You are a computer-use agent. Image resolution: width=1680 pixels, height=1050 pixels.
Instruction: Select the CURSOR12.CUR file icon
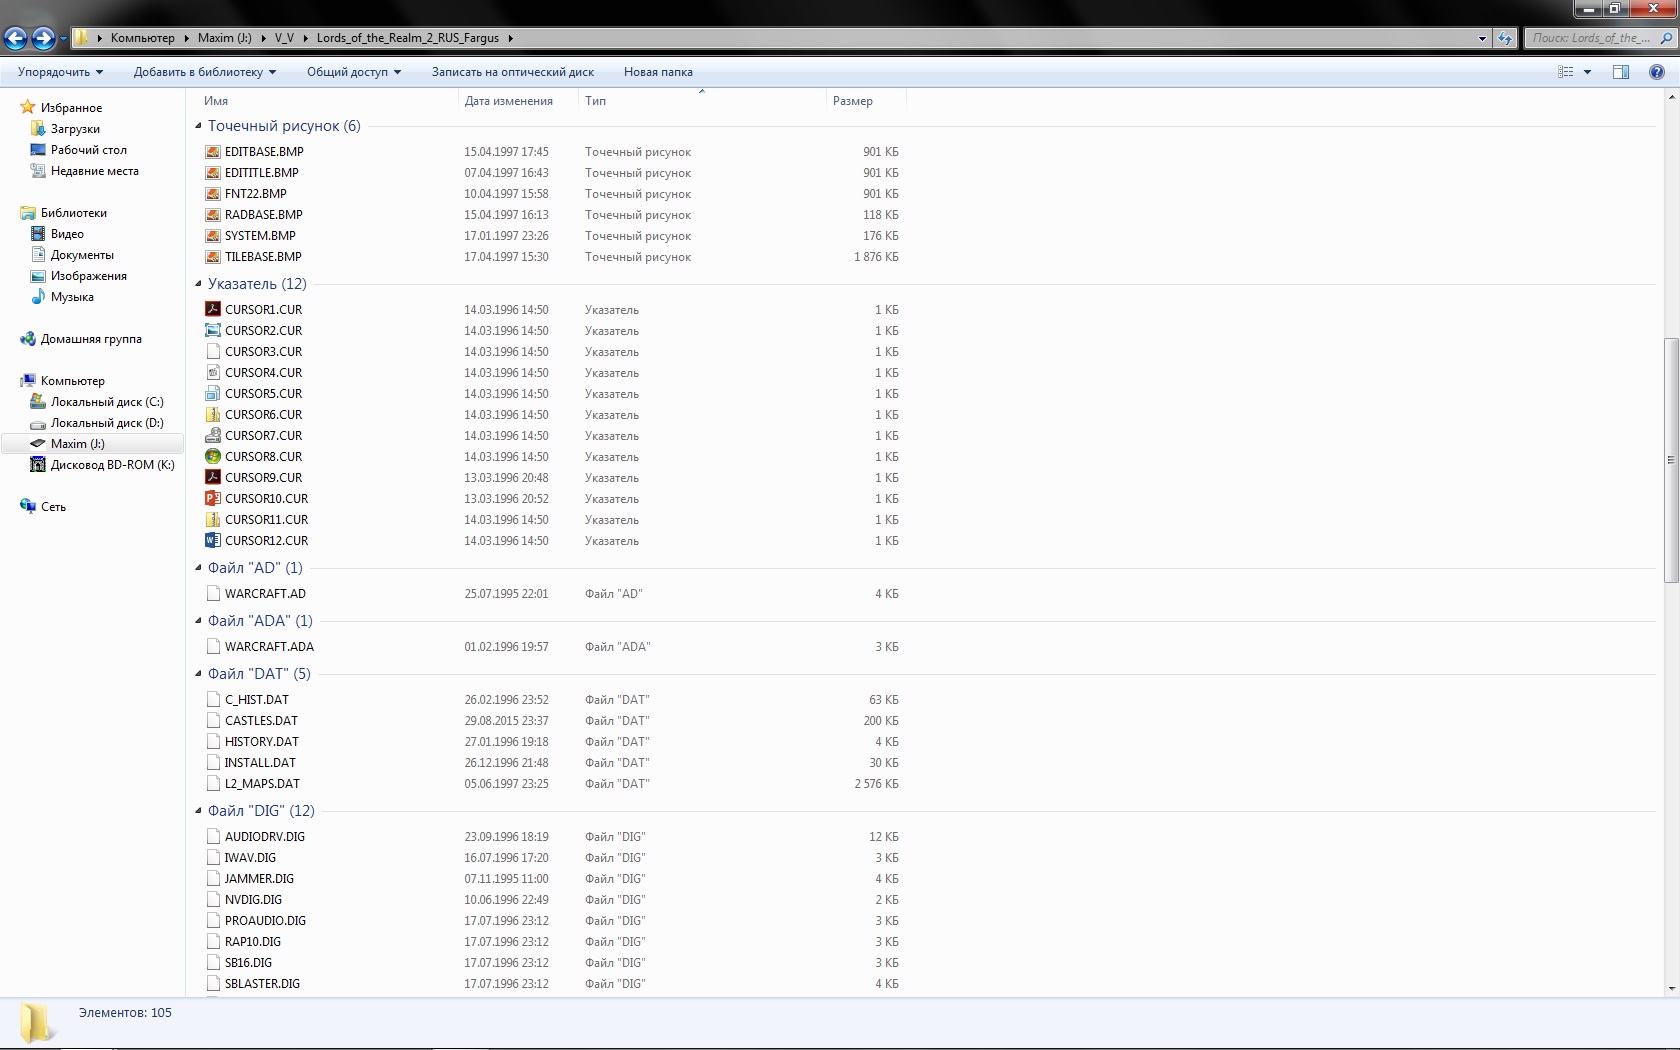(213, 541)
